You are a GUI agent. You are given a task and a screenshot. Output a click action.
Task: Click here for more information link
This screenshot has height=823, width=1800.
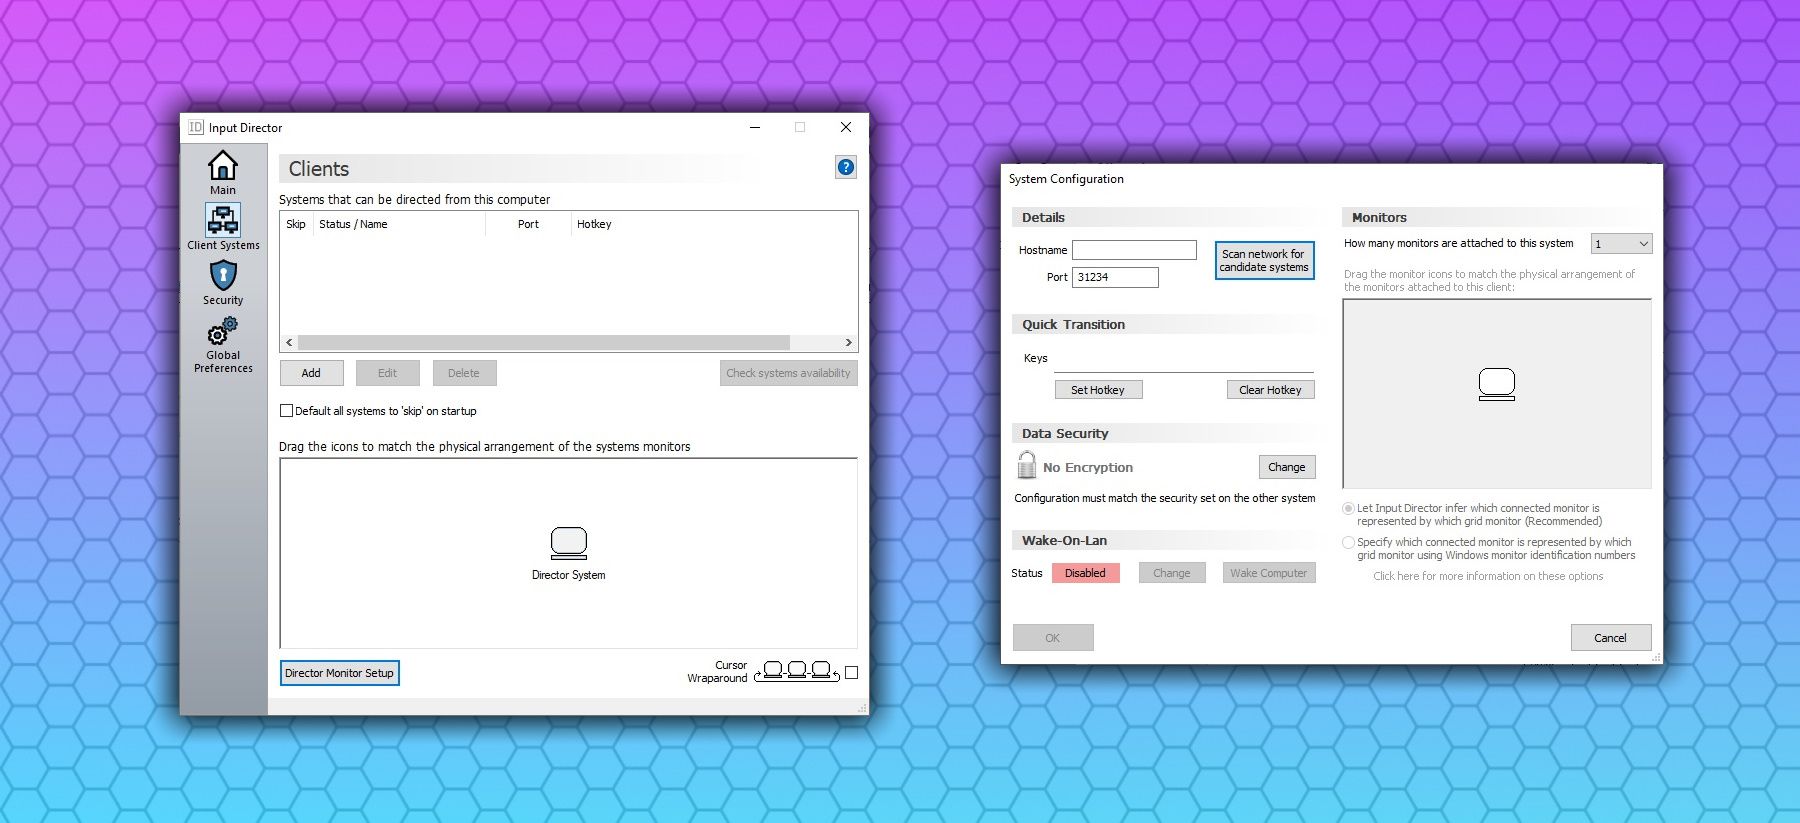[1488, 576]
